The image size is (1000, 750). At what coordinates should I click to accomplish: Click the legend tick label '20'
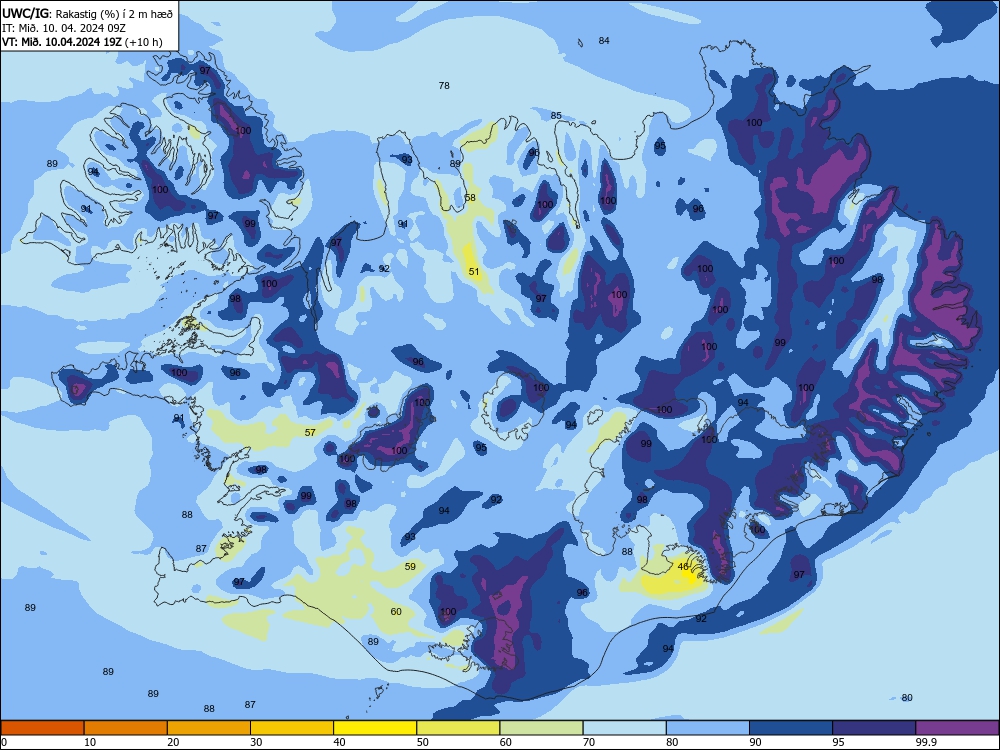coord(173,742)
